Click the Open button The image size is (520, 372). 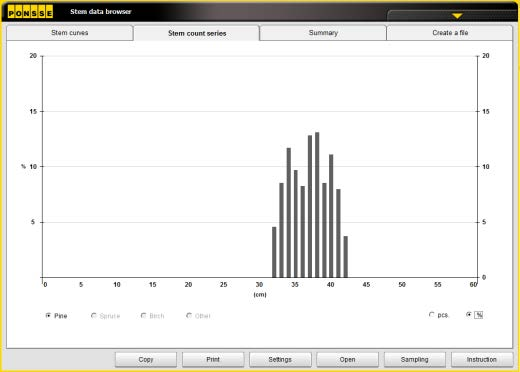347,360
